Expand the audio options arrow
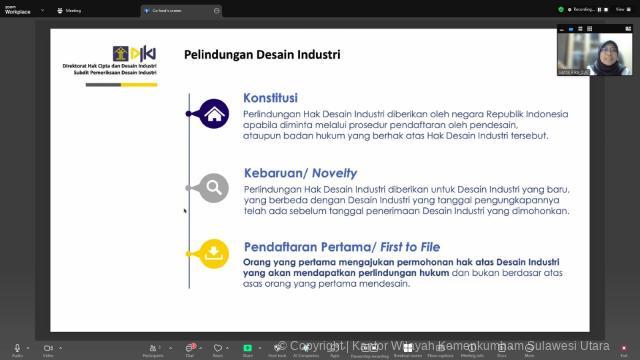Image resolution: width=640 pixels, height=360 pixels. coord(28,348)
